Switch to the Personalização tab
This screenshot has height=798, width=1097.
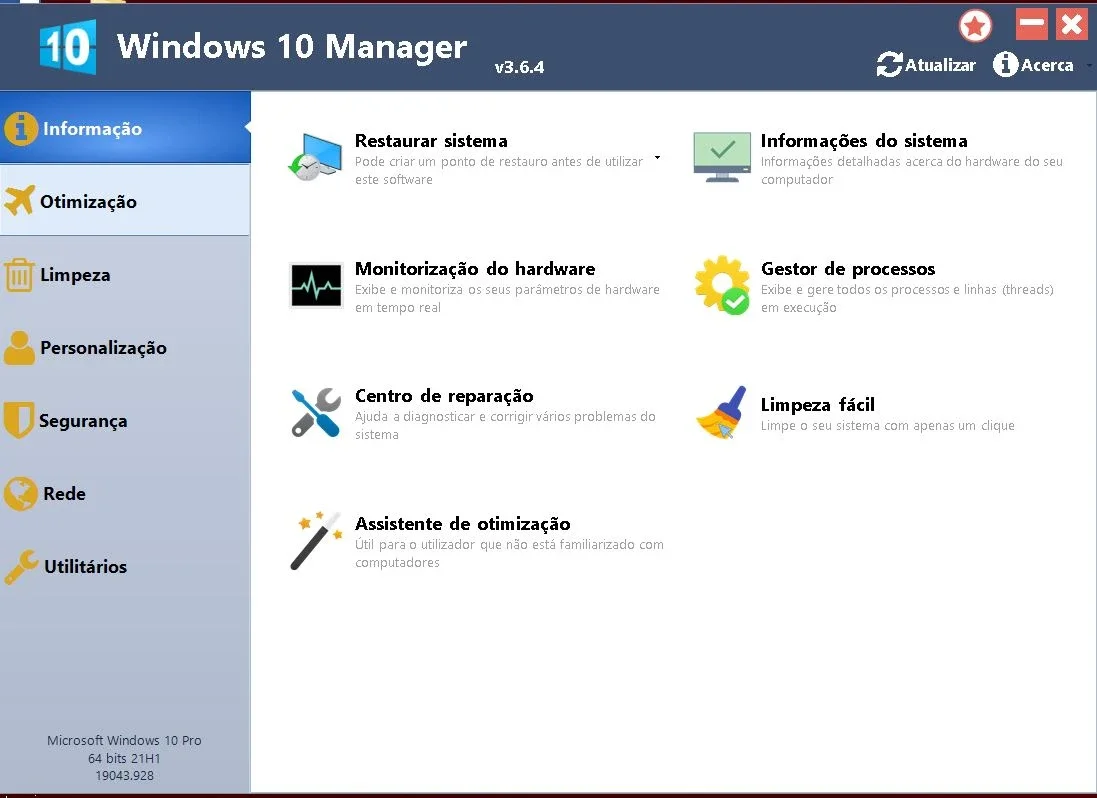pyautogui.click(x=125, y=348)
